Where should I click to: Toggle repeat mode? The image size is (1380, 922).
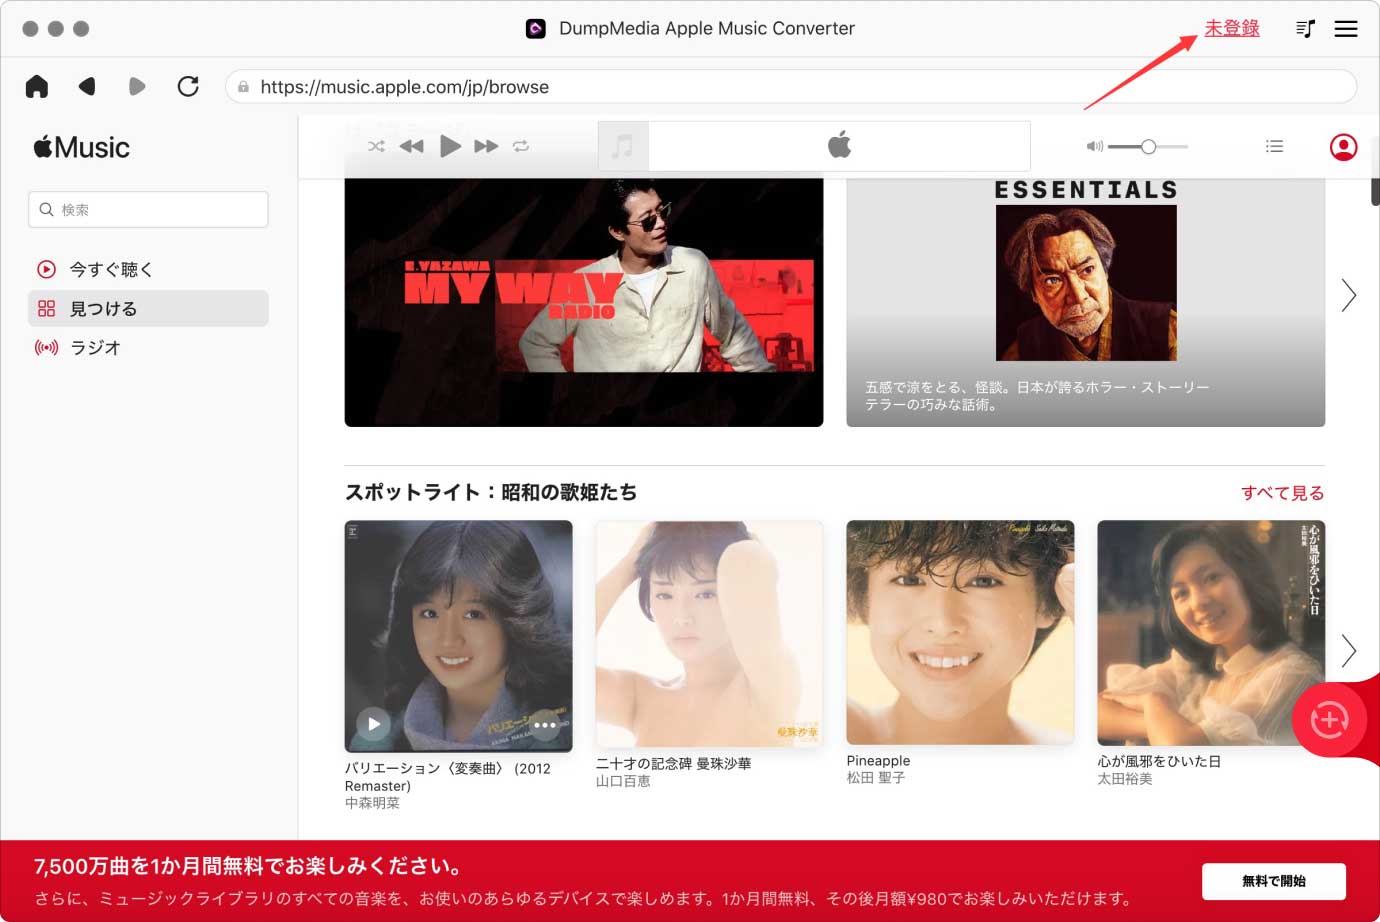coord(521,146)
